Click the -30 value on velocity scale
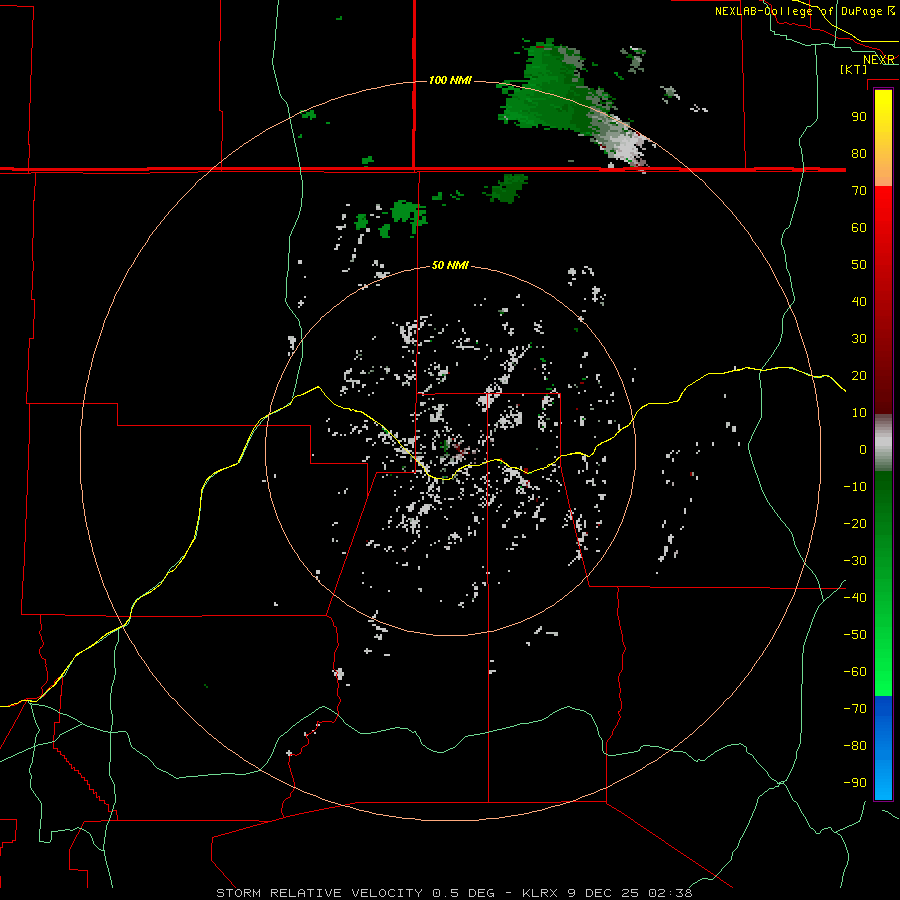The image size is (900, 900). coord(855,561)
